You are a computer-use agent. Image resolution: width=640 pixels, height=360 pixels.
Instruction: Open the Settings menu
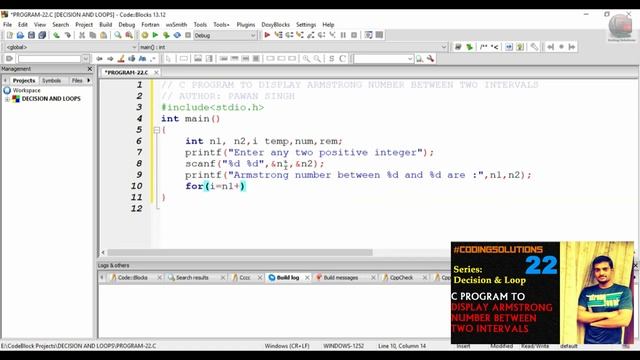306,24
